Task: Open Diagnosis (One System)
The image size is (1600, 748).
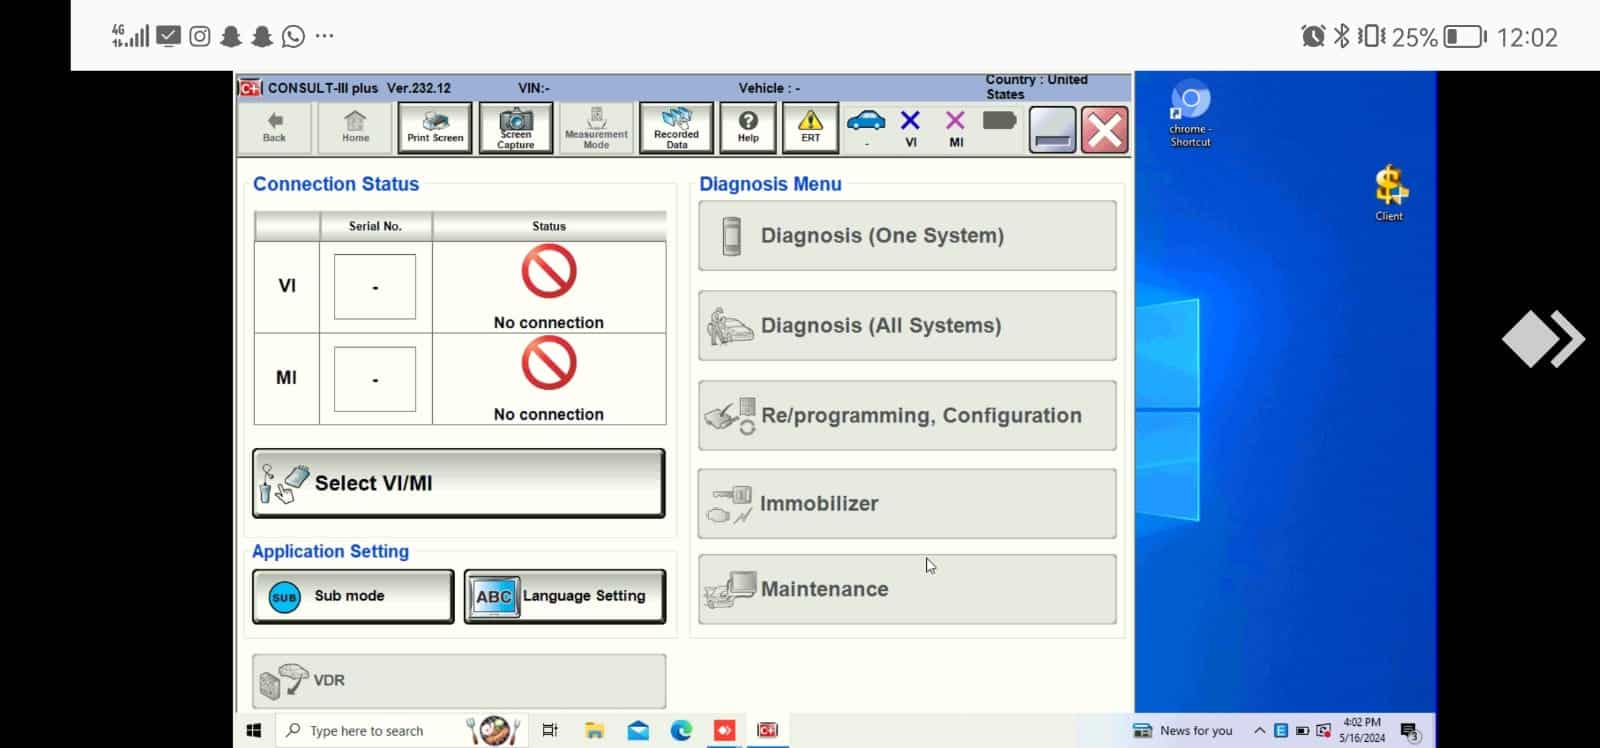Action: point(907,236)
